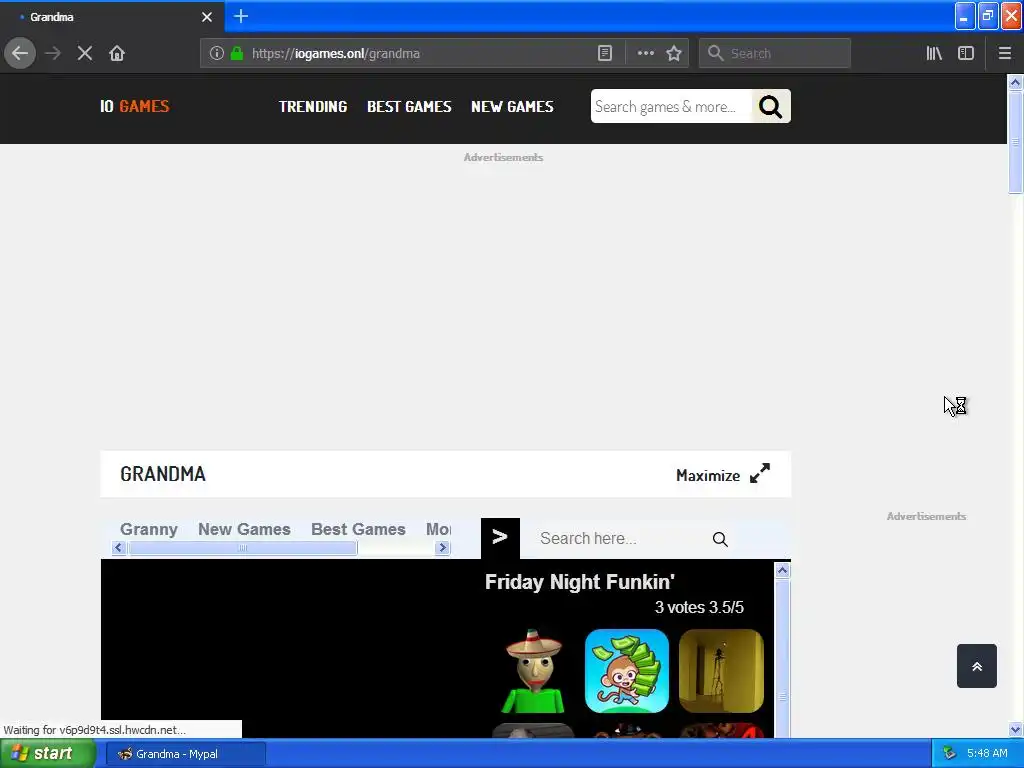This screenshot has width=1024, height=768.
Task: Click the Maximize label
Action: pyautogui.click(x=708, y=475)
